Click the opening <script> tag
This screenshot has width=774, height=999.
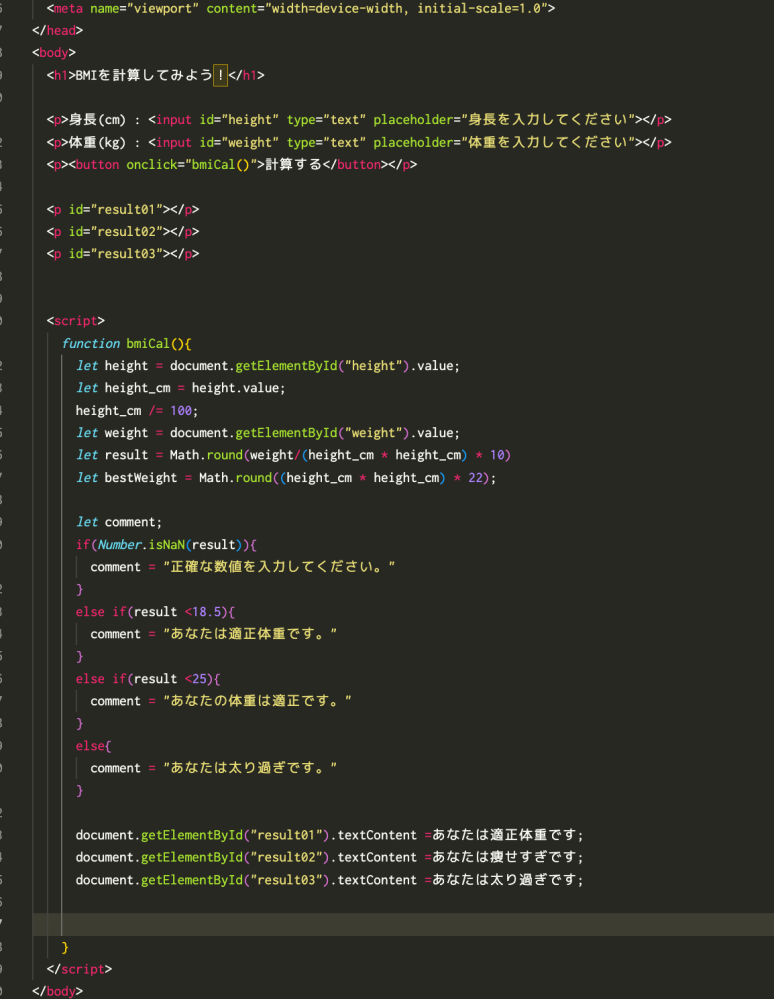click(x=76, y=321)
